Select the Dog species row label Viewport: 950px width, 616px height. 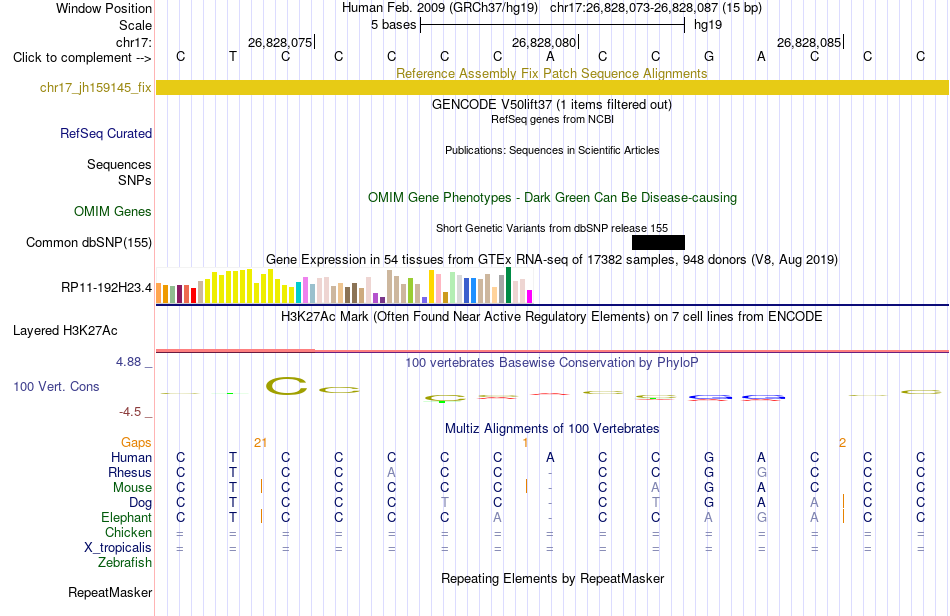point(140,503)
